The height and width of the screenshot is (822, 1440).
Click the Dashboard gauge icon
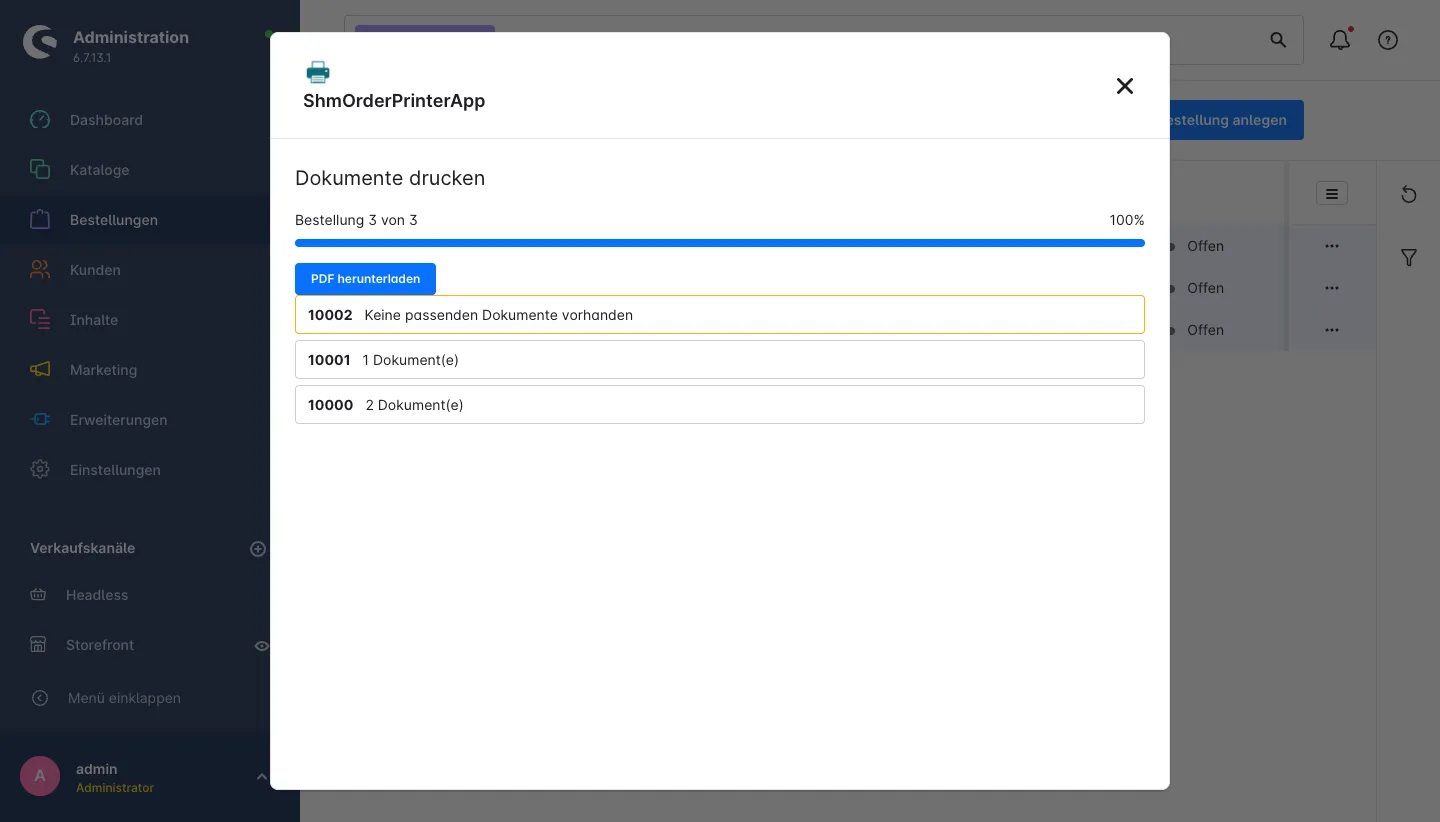tap(40, 120)
